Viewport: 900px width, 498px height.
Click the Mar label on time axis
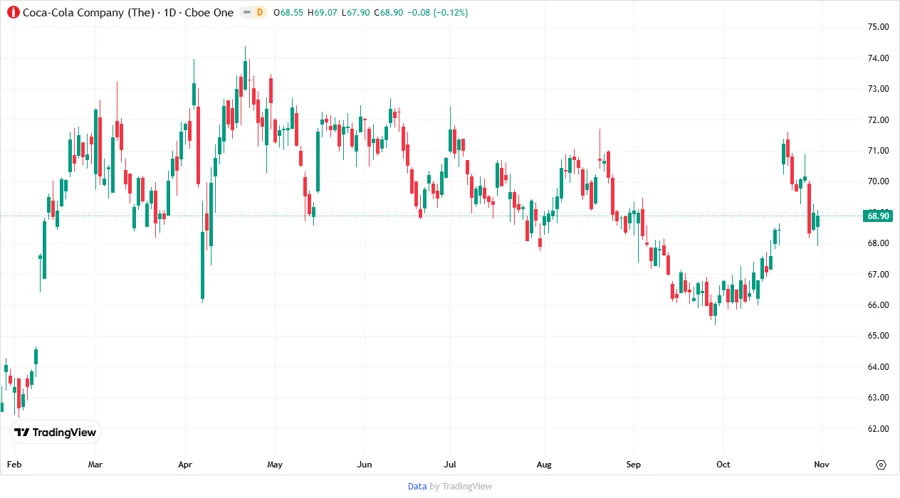tap(95, 464)
